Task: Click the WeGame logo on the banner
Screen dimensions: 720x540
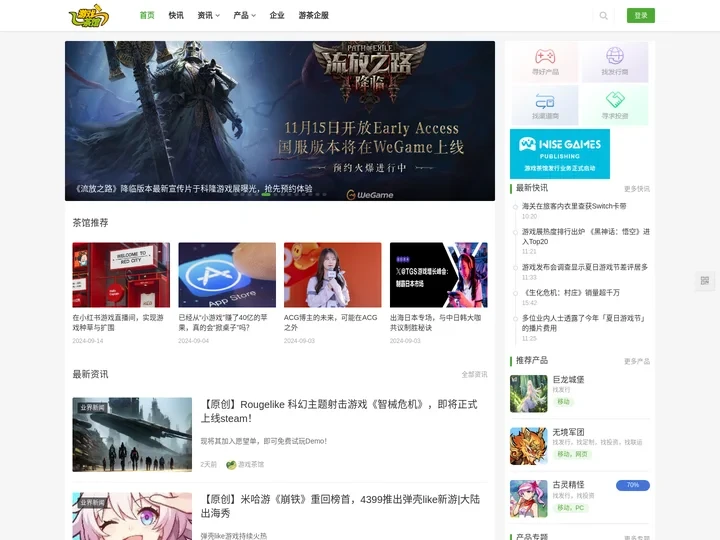Action: [370, 195]
